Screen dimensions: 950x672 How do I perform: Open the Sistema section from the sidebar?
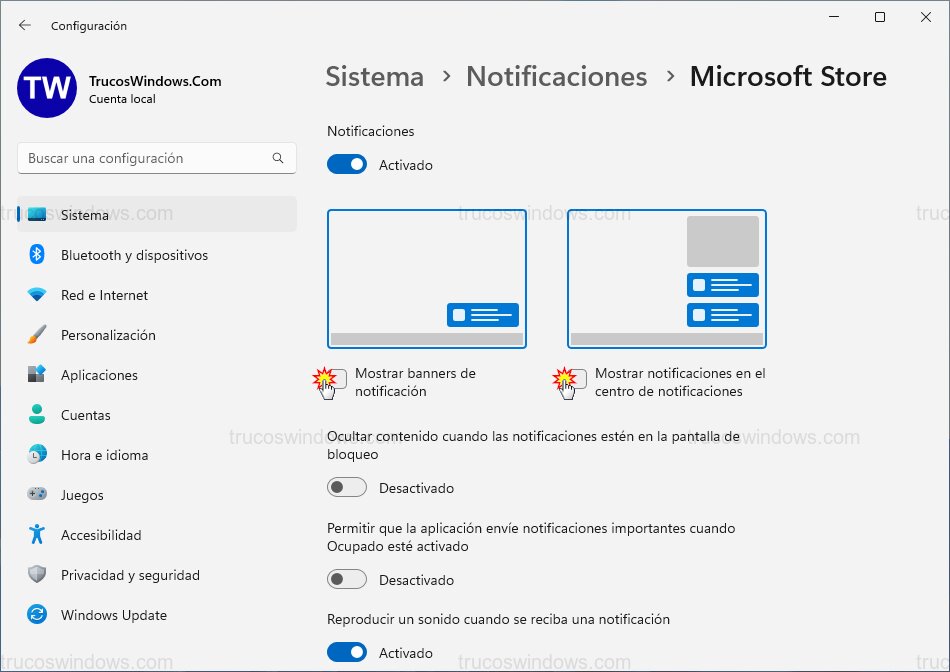pyautogui.click(x=37, y=214)
